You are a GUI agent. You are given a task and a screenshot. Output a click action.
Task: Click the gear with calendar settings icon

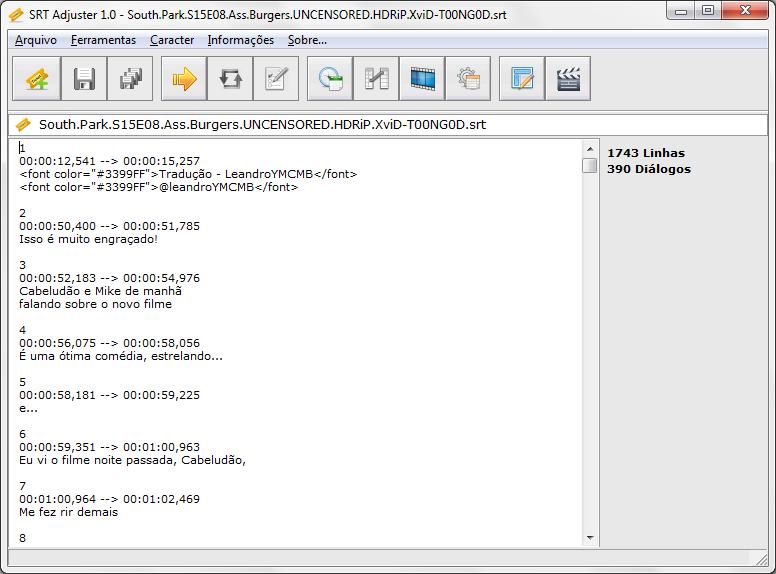468,79
